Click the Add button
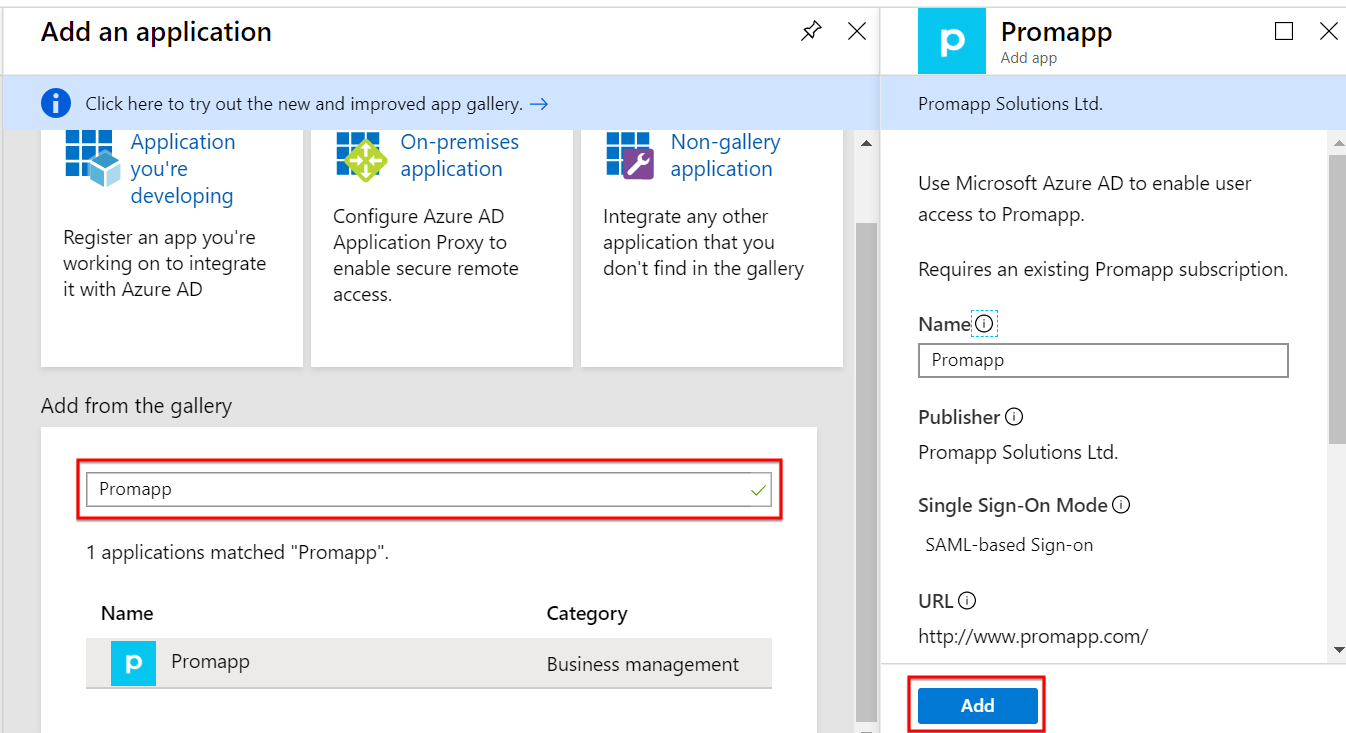1346x733 pixels. pyautogui.click(x=977, y=705)
